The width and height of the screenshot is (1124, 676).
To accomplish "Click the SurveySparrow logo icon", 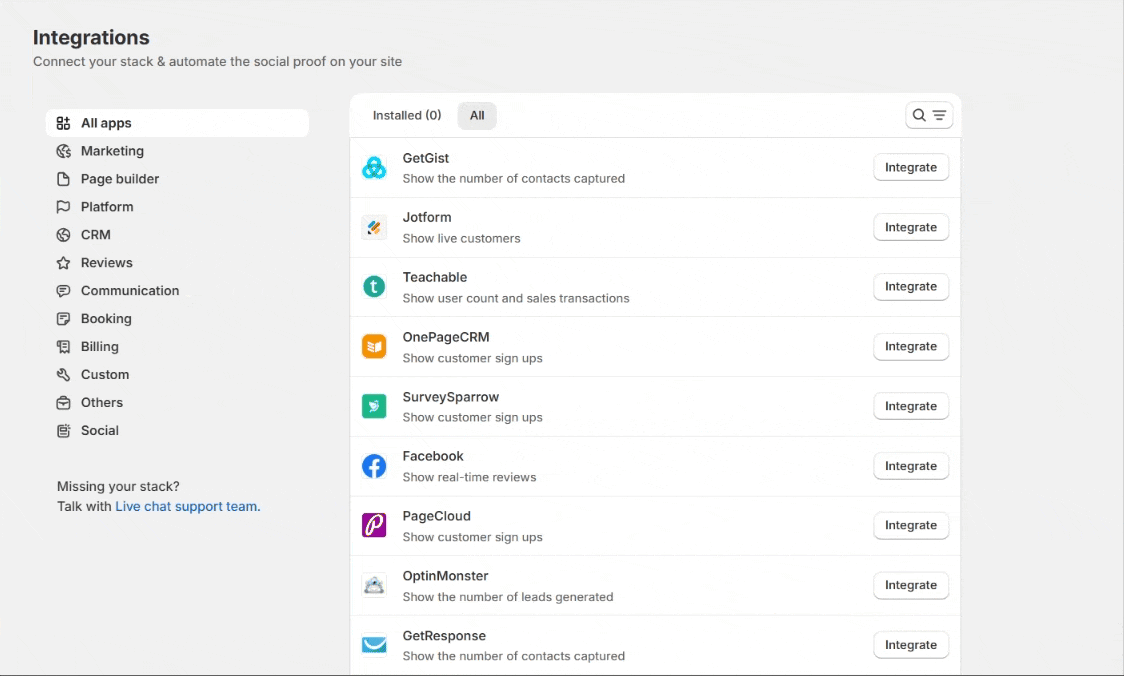I will pyautogui.click(x=373, y=406).
